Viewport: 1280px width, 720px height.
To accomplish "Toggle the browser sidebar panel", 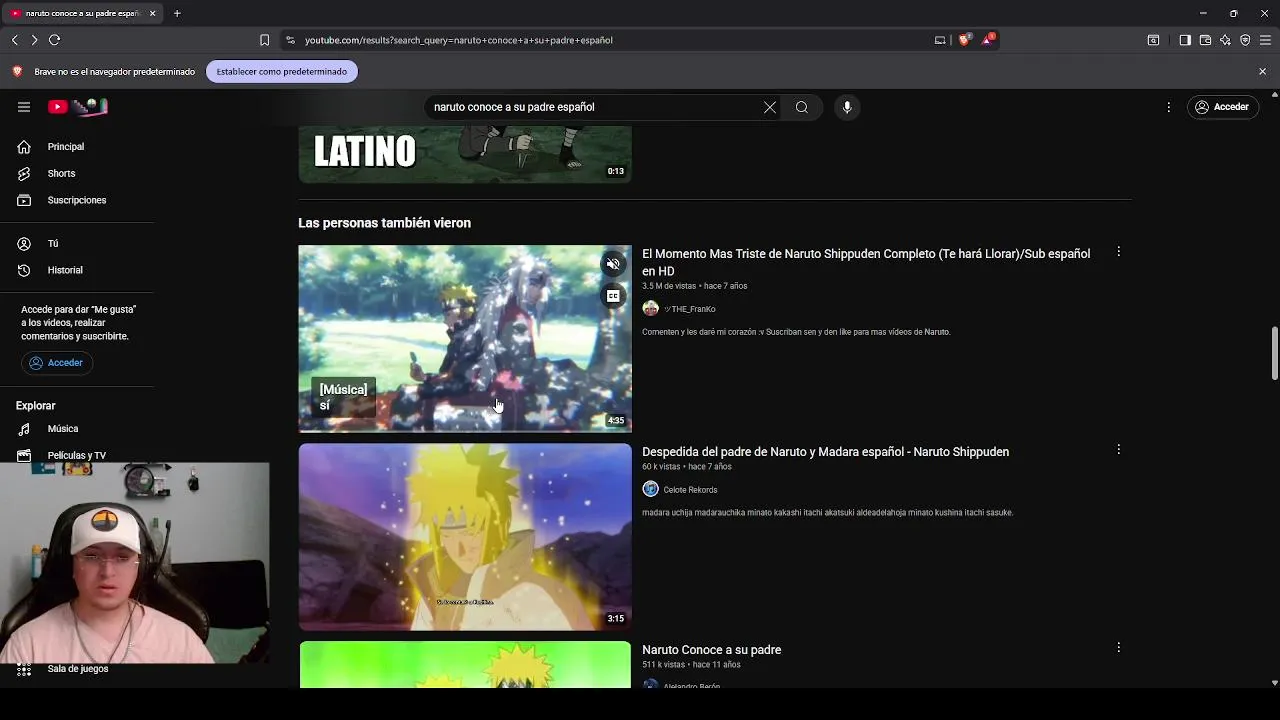I will point(1185,40).
